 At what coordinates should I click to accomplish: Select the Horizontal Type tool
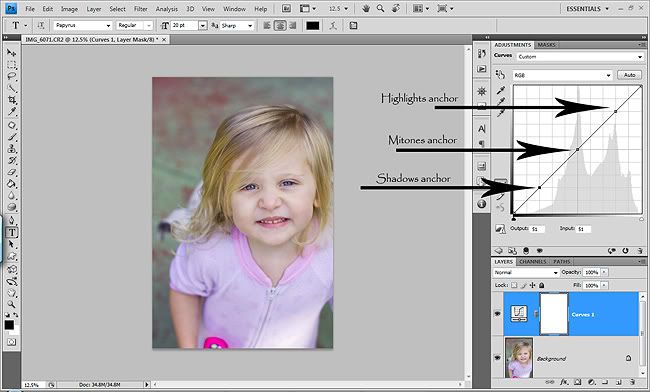click(12, 232)
